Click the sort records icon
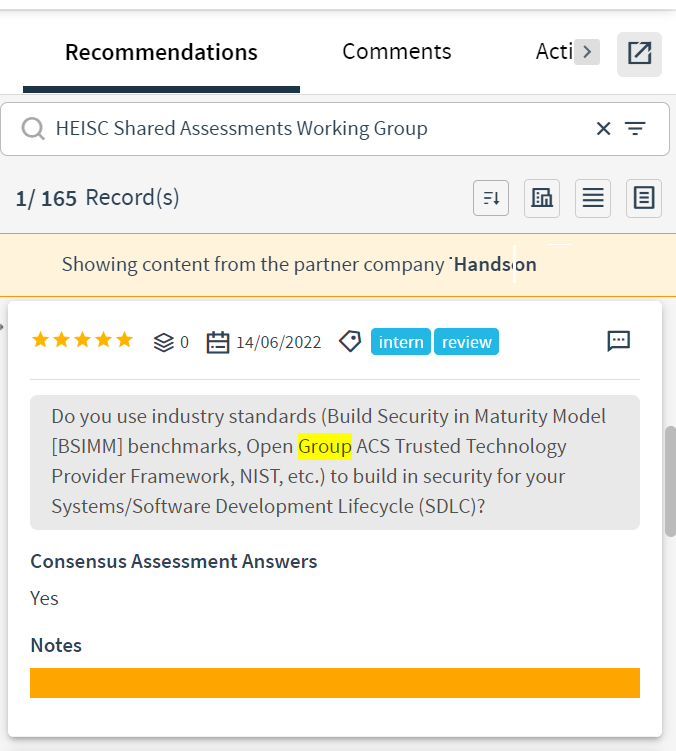Image resolution: width=676 pixels, height=751 pixels. pos(491,198)
